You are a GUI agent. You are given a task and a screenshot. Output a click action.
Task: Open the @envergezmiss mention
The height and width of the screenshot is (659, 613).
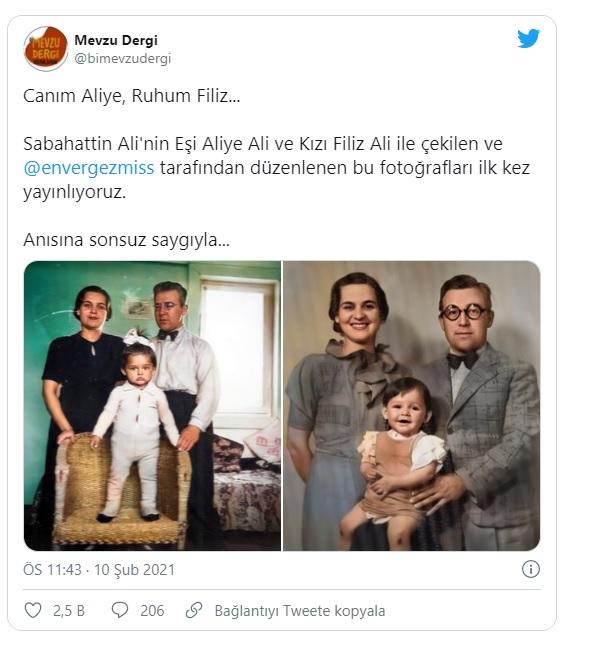(x=89, y=168)
